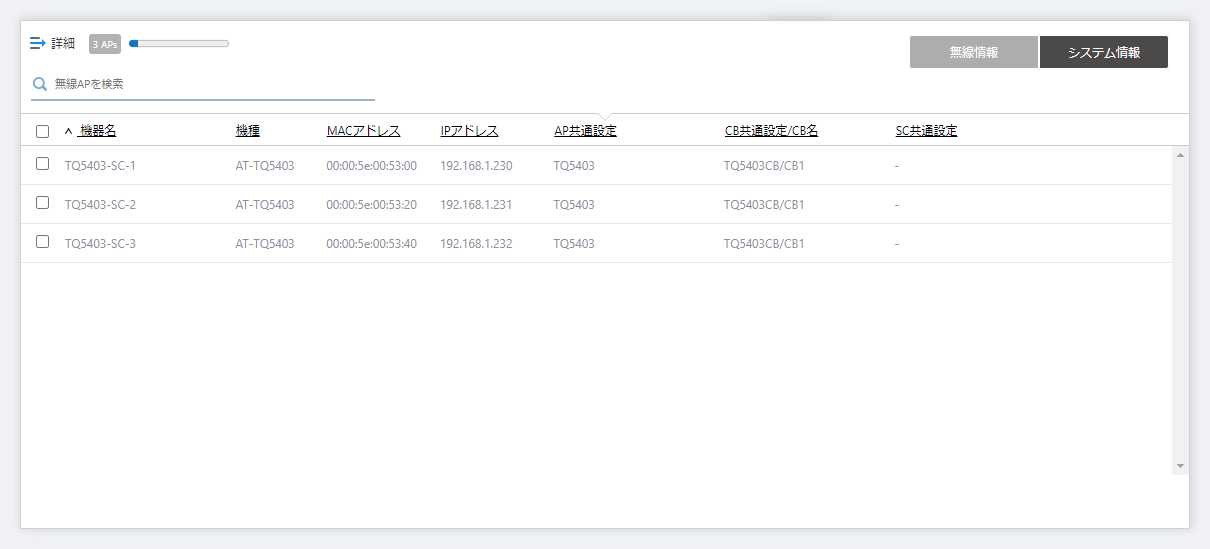Click IP address 192.168.1.231

476,205
